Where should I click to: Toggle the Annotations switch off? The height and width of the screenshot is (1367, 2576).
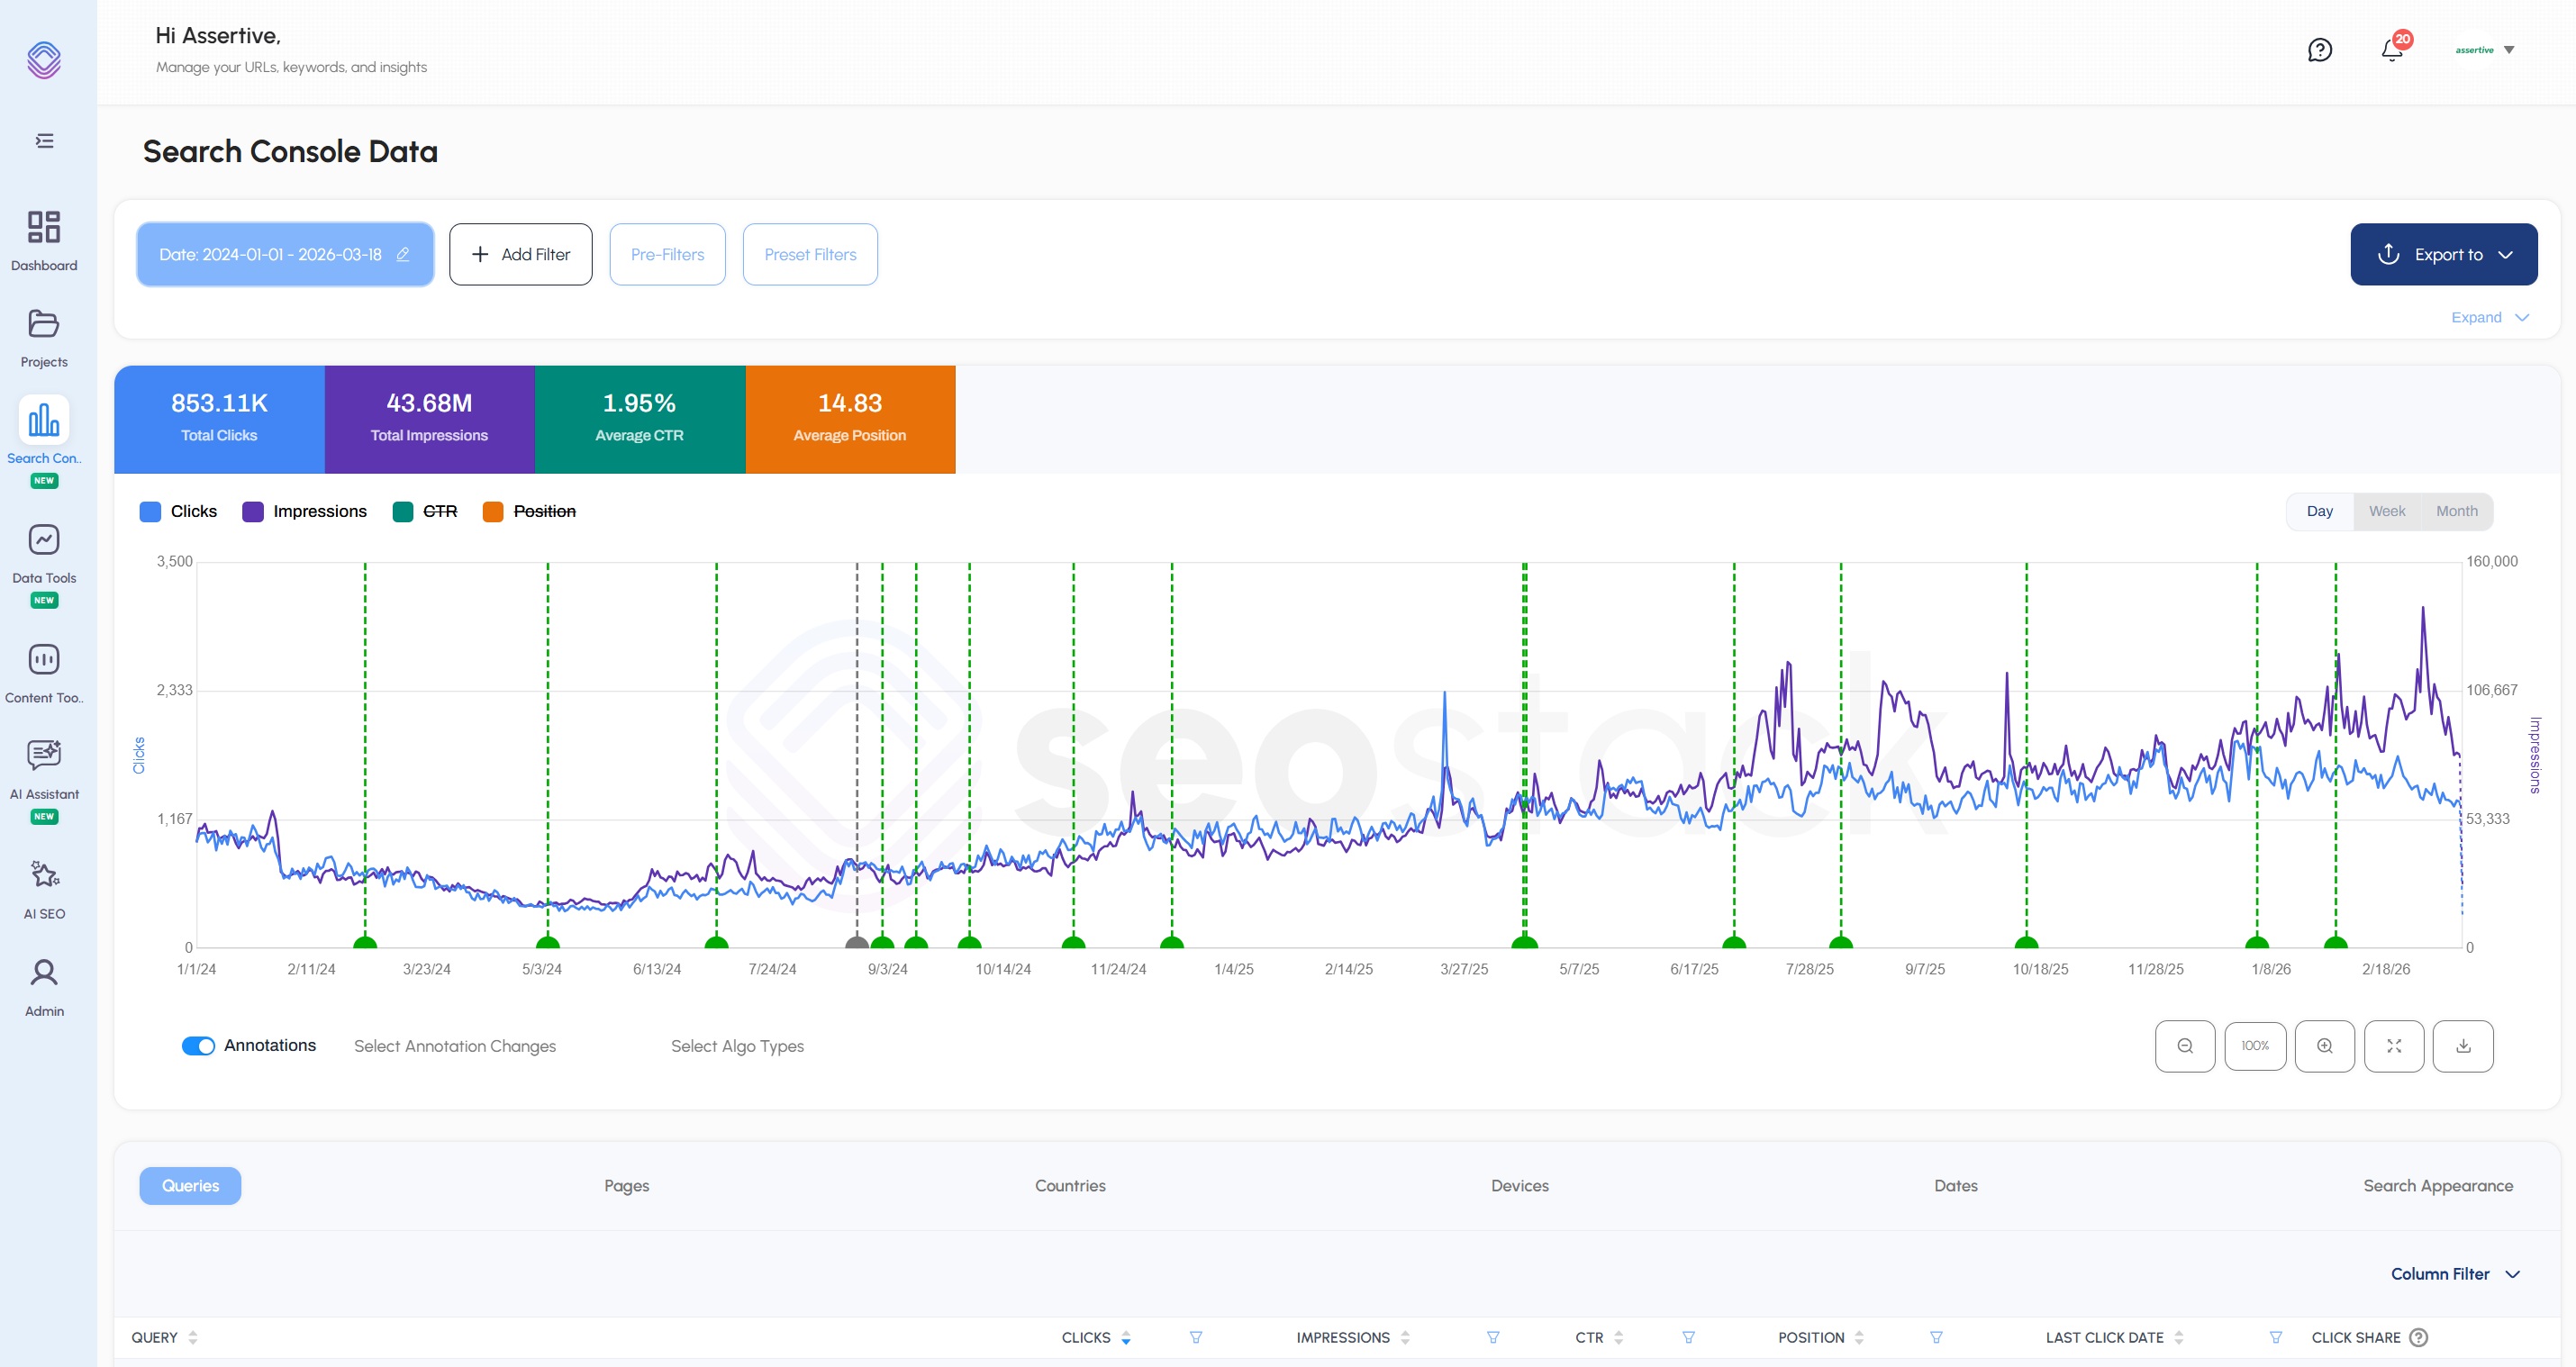(x=198, y=1046)
